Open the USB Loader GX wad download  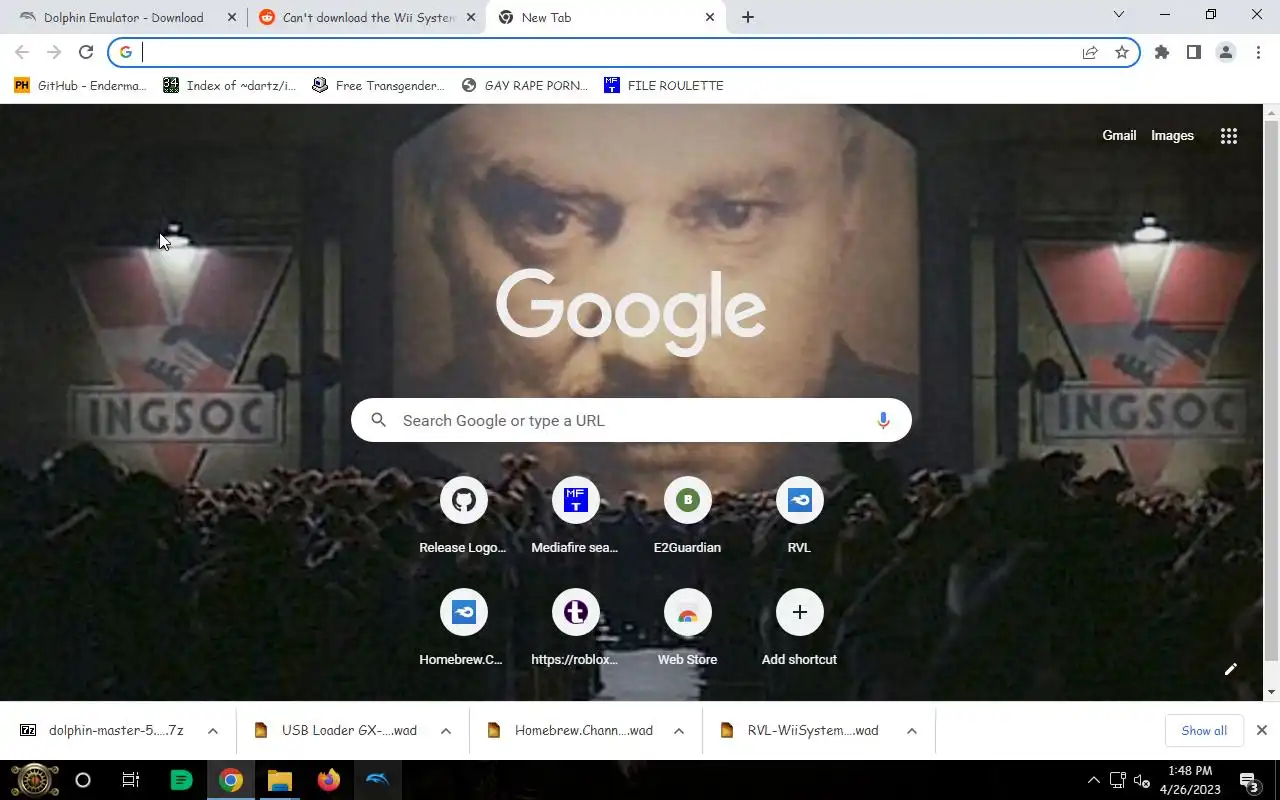(x=337, y=731)
